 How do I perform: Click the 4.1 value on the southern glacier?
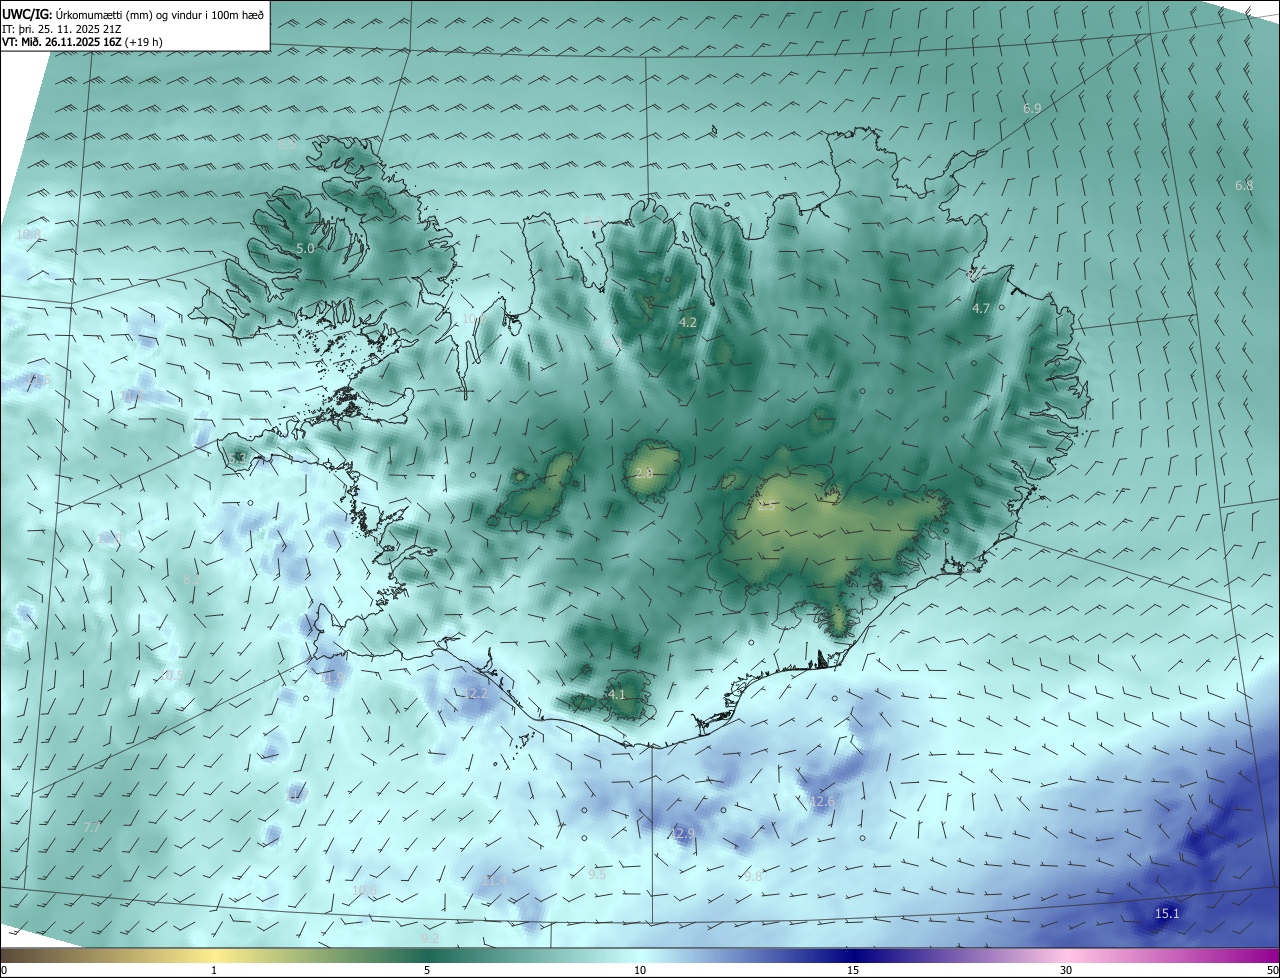pyautogui.click(x=616, y=695)
